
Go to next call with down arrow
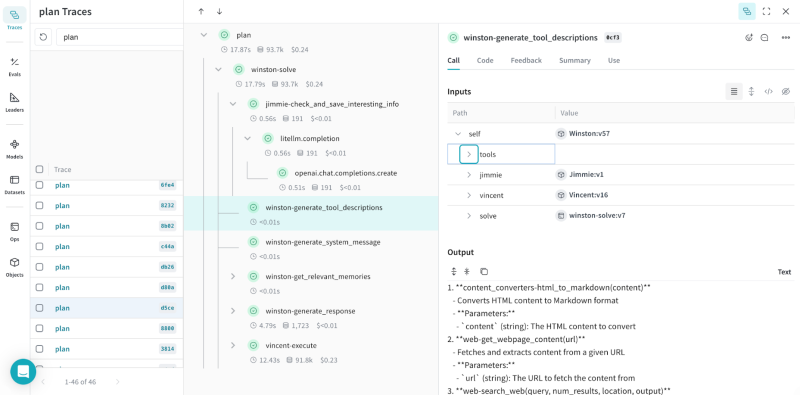click(x=219, y=11)
